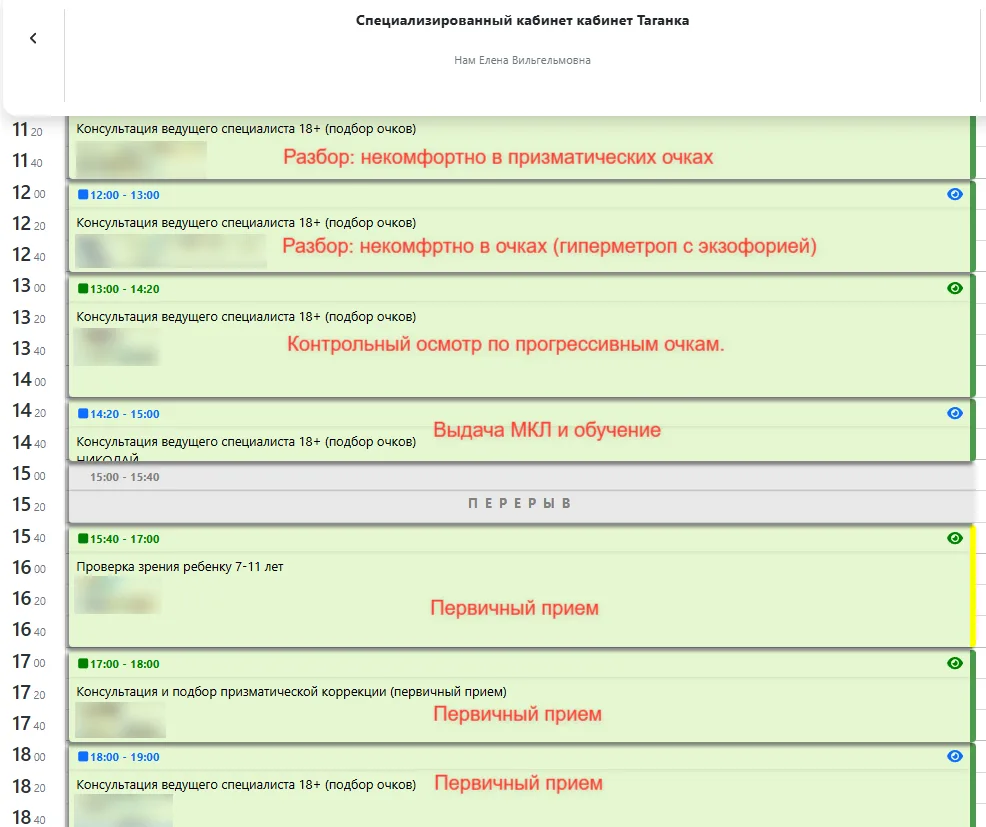Click the 17 00 time label on the timeline
This screenshot has height=827, width=986.
[x=29, y=662]
